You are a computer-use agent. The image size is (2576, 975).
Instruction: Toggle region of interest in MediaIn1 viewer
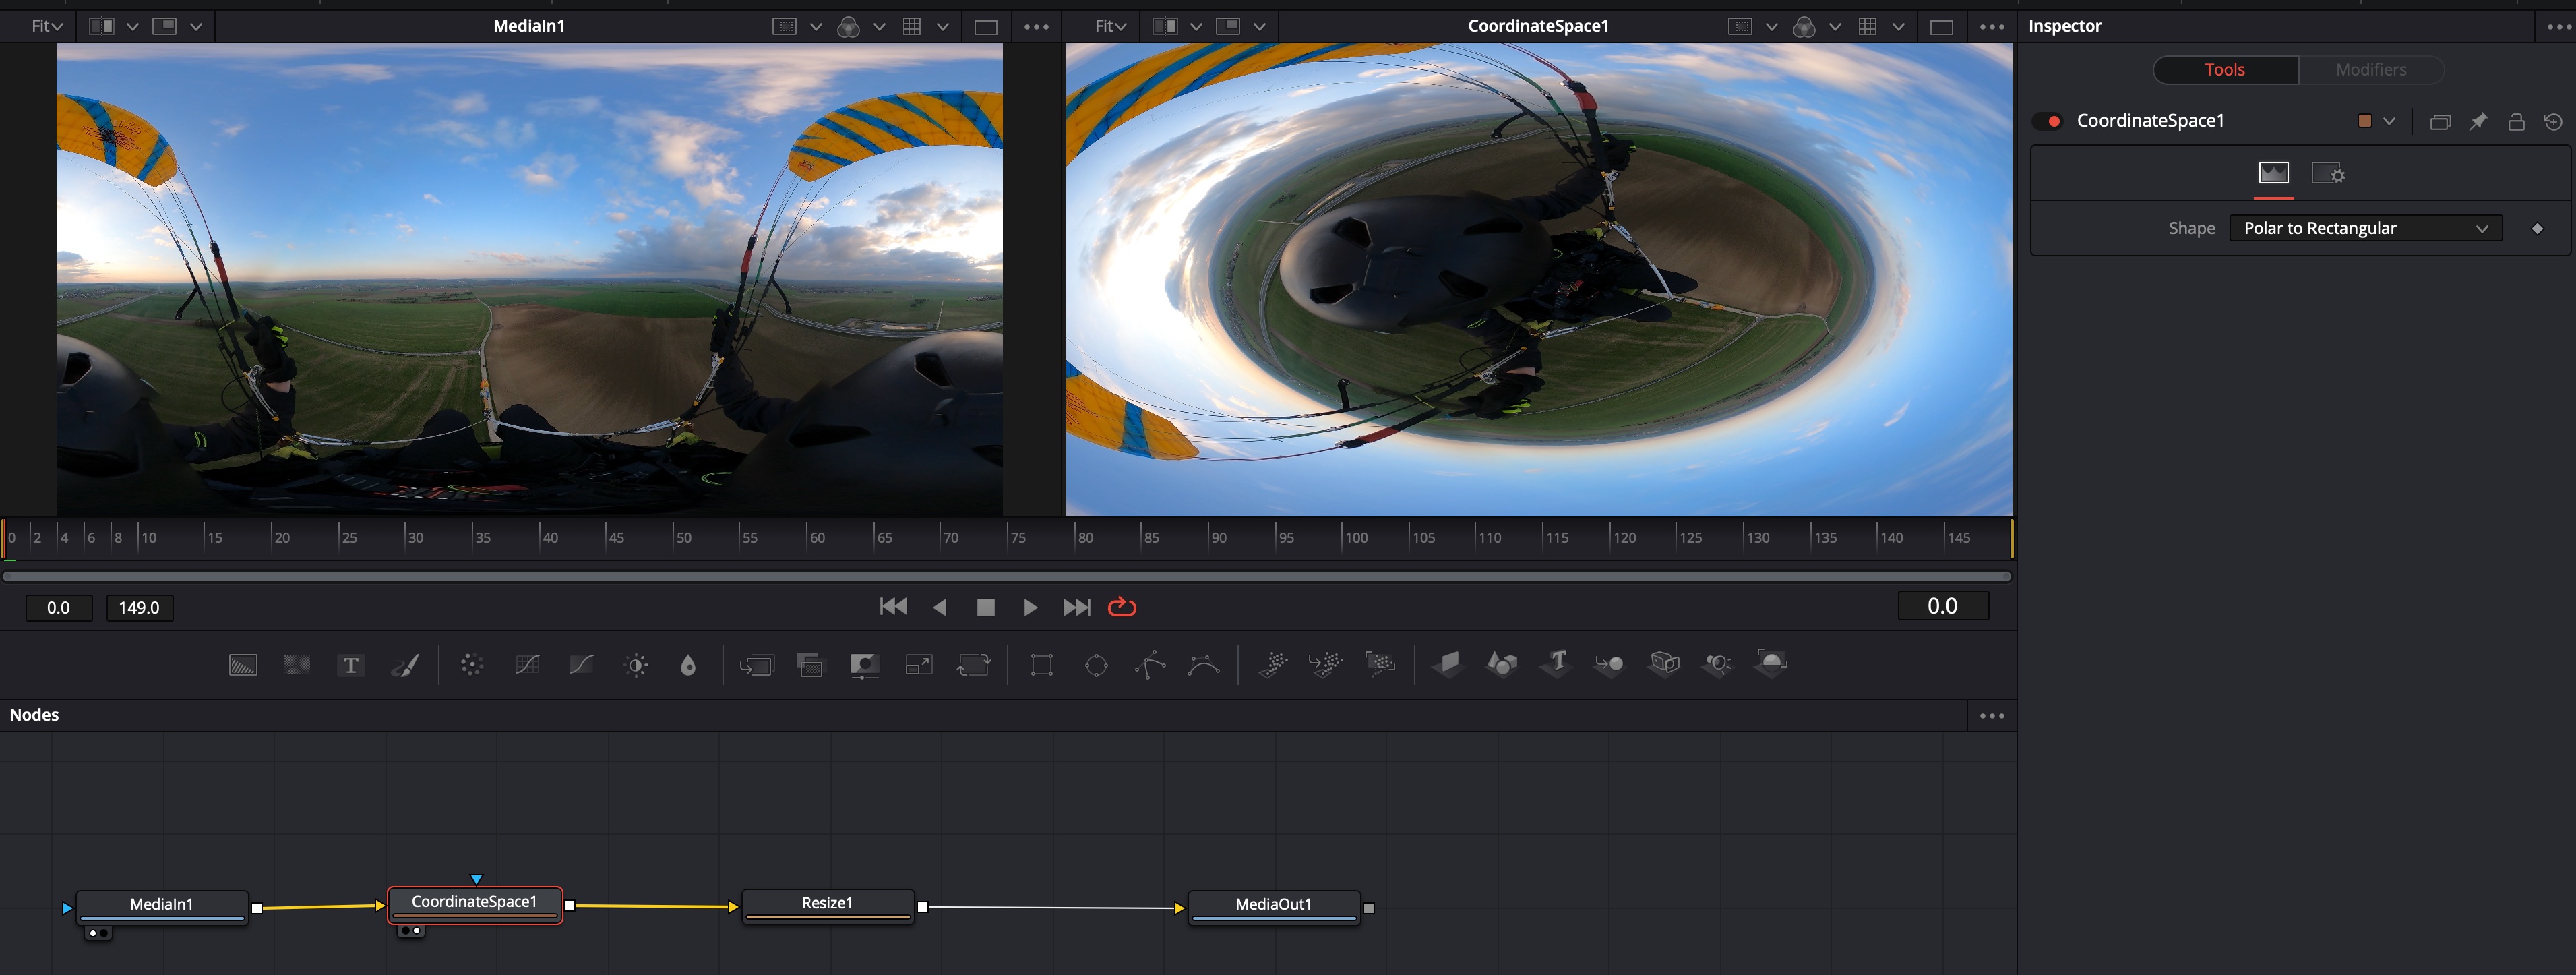point(785,27)
